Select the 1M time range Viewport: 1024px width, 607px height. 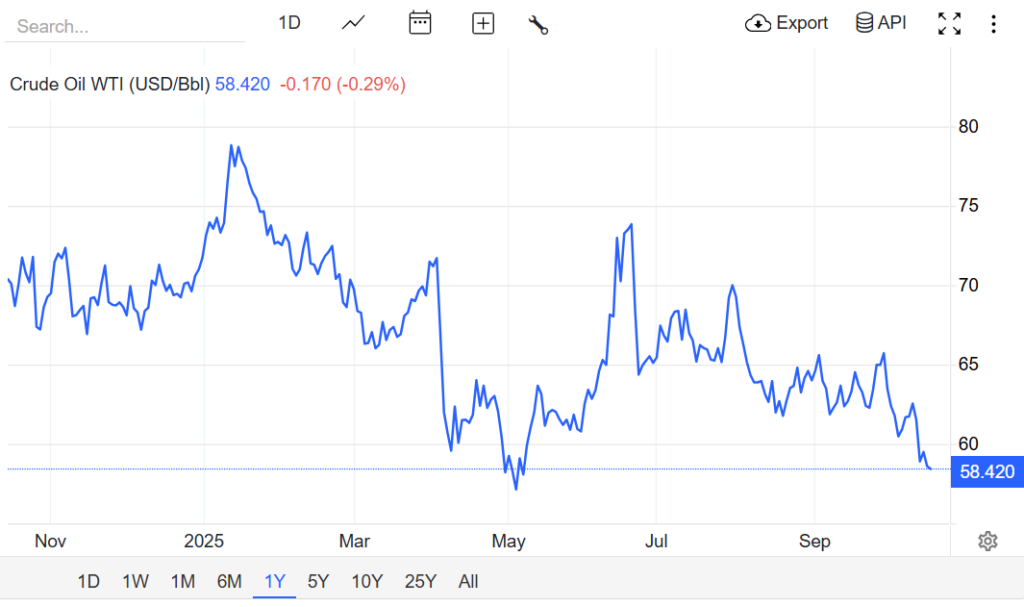(x=182, y=581)
